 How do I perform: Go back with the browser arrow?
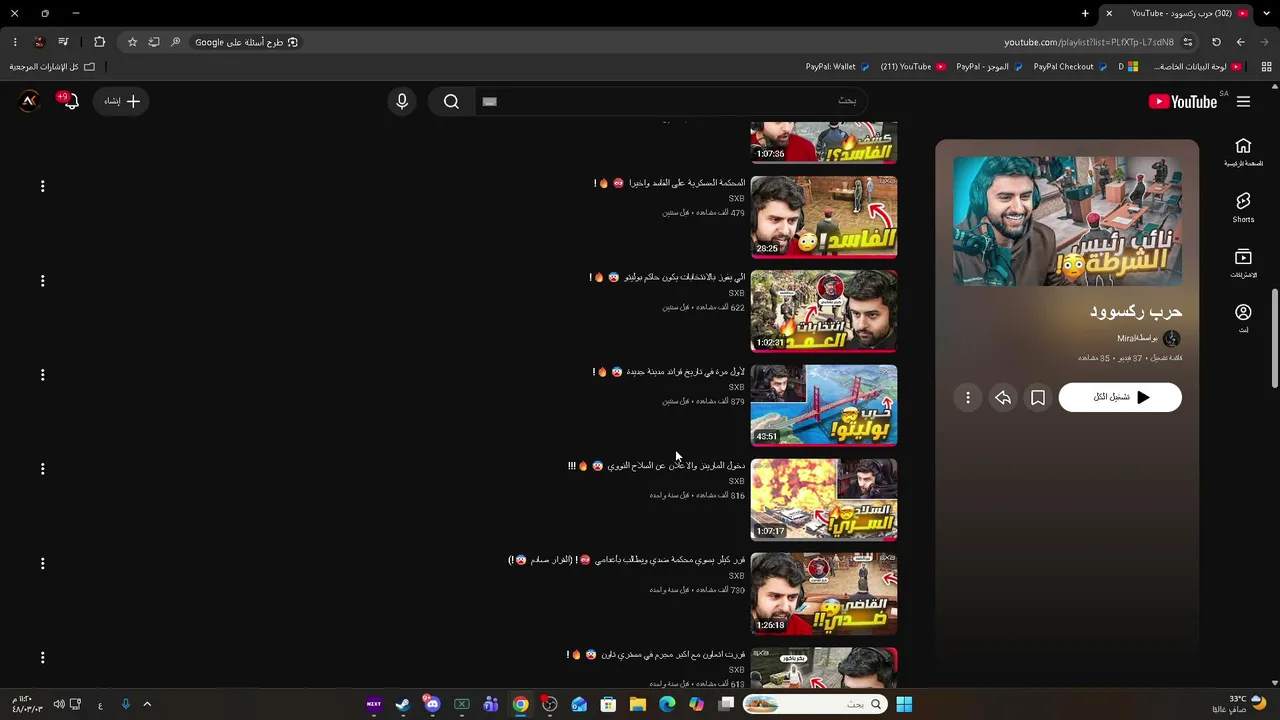click(1240, 42)
